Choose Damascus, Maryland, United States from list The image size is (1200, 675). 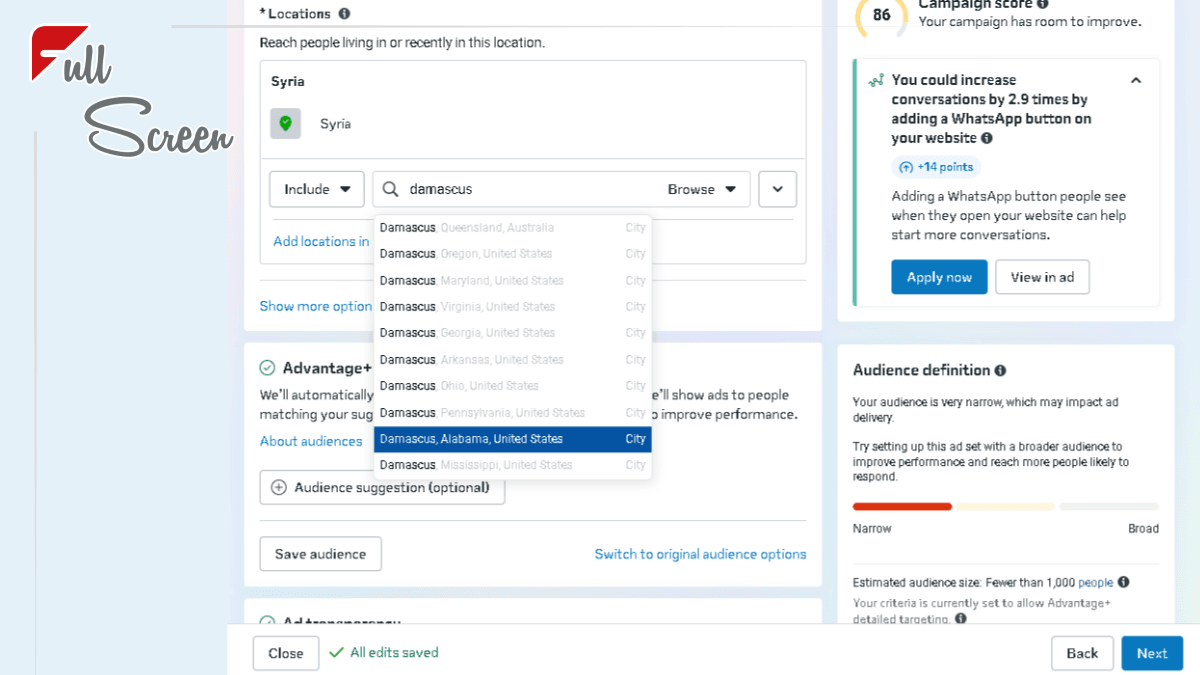(x=512, y=281)
